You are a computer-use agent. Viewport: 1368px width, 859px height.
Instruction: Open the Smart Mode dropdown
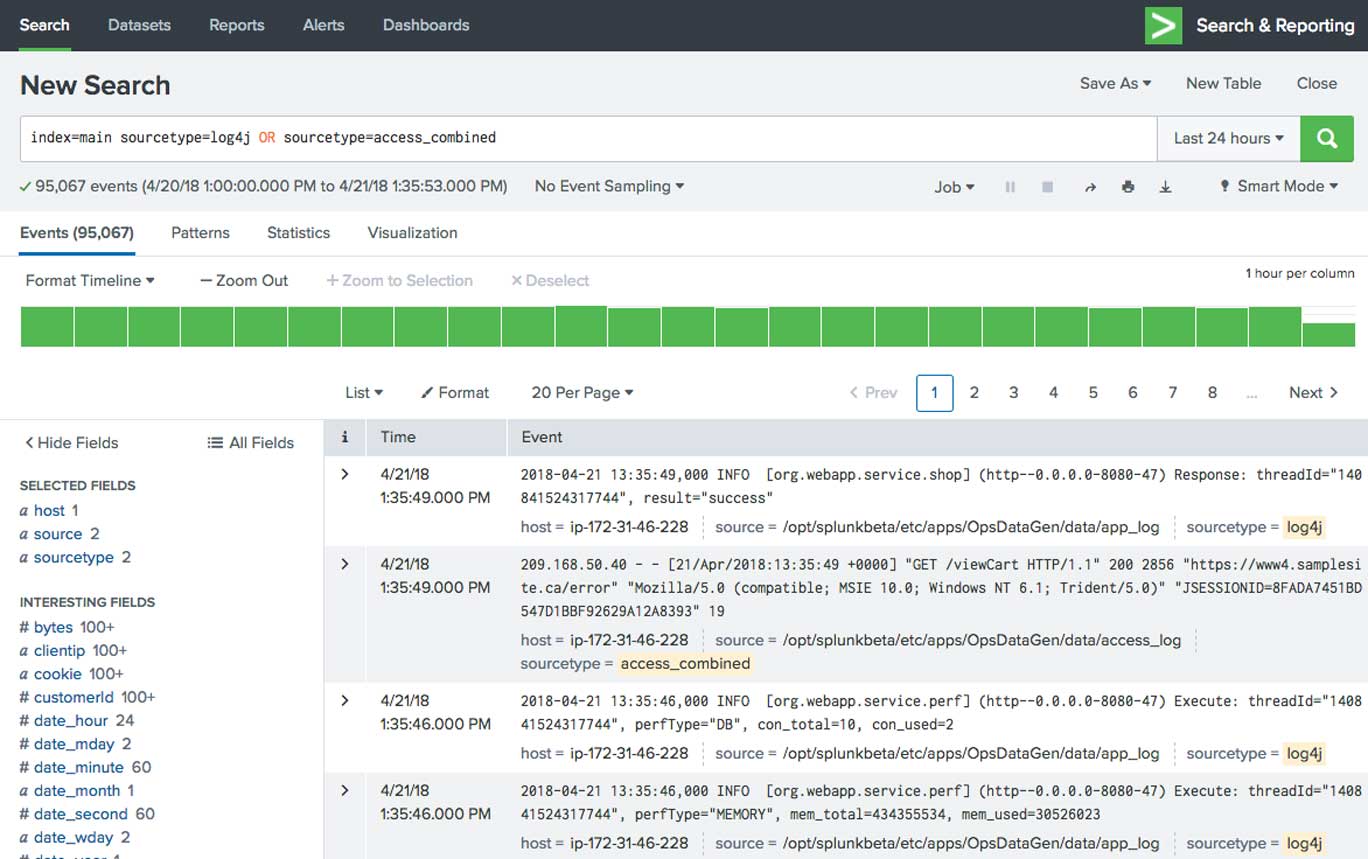point(1278,187)
